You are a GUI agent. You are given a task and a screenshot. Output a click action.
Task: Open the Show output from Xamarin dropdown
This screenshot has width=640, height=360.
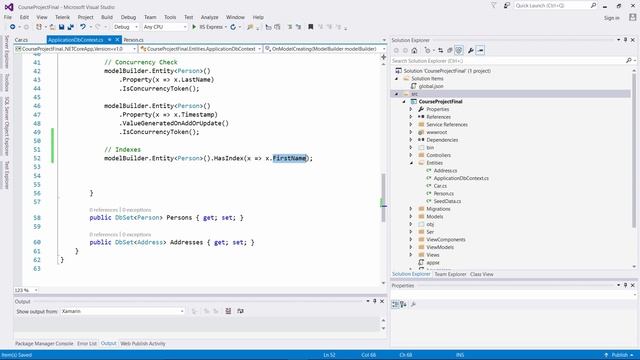click(x=122, y=311)
